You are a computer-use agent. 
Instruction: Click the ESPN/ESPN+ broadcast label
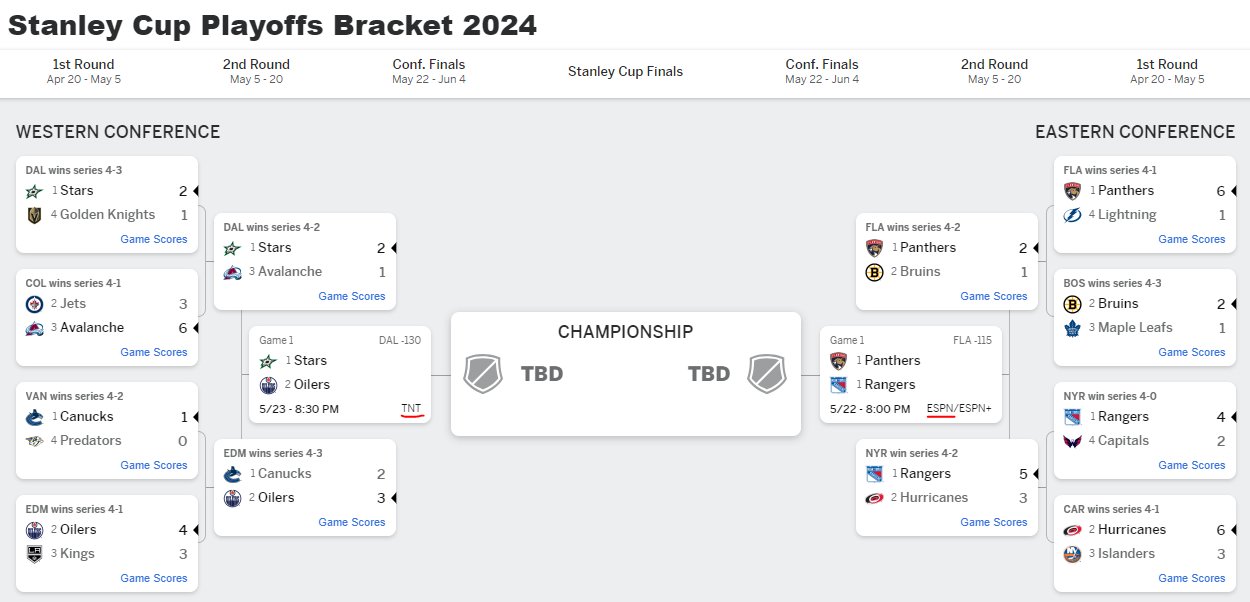coord(960,408)
